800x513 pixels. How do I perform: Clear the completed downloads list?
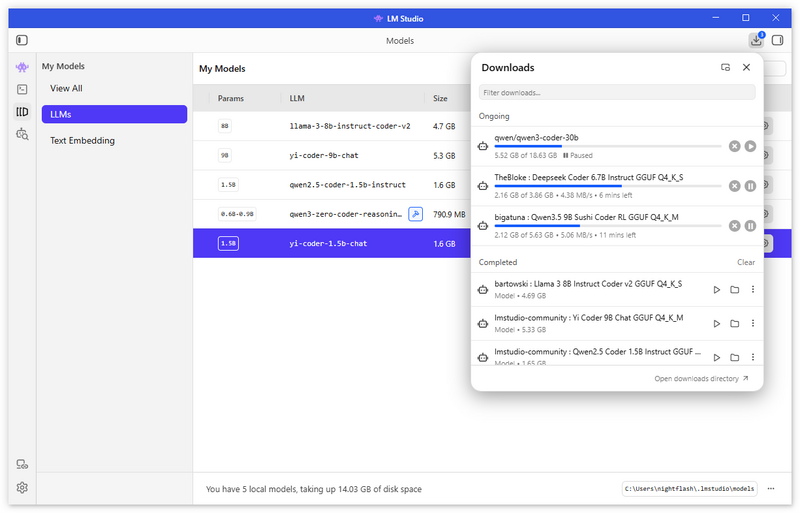(x=745, y=262)
